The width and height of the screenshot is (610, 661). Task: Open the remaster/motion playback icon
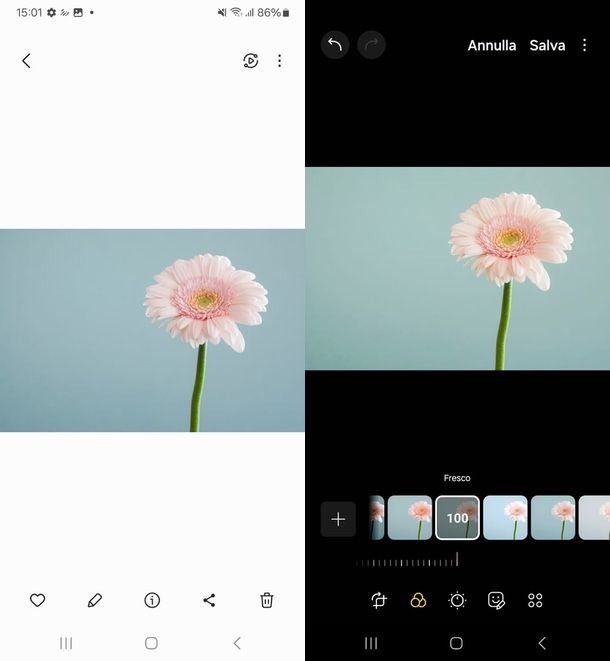pos(251,61)
